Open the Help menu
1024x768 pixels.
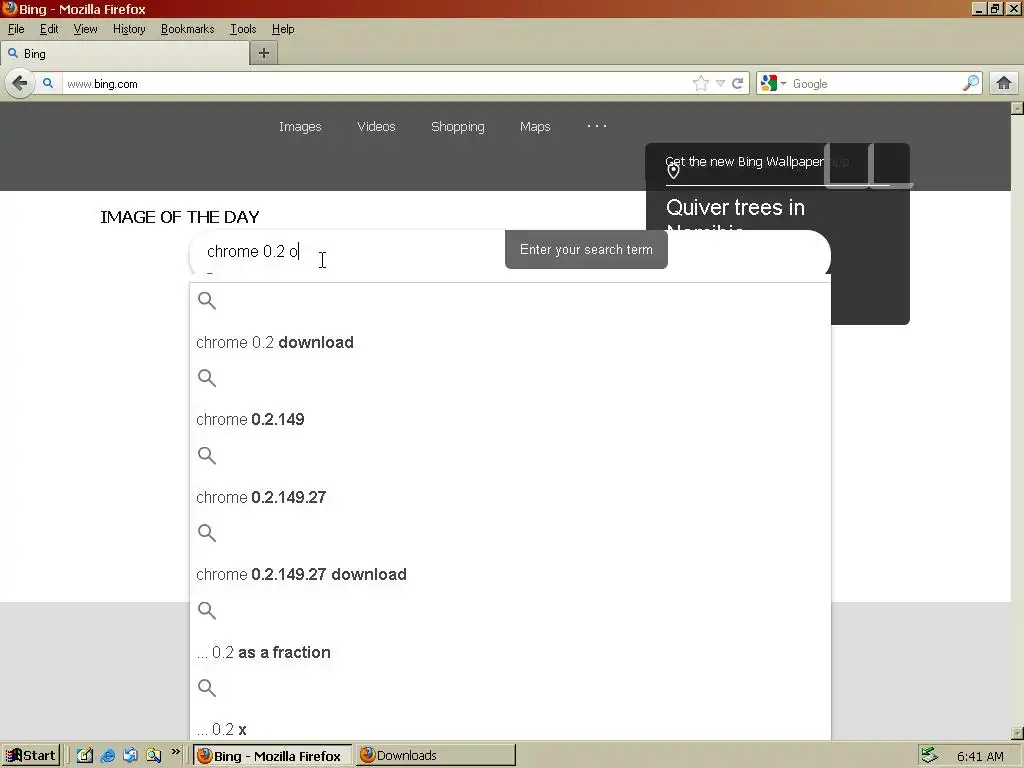click(x=283, y=29)
